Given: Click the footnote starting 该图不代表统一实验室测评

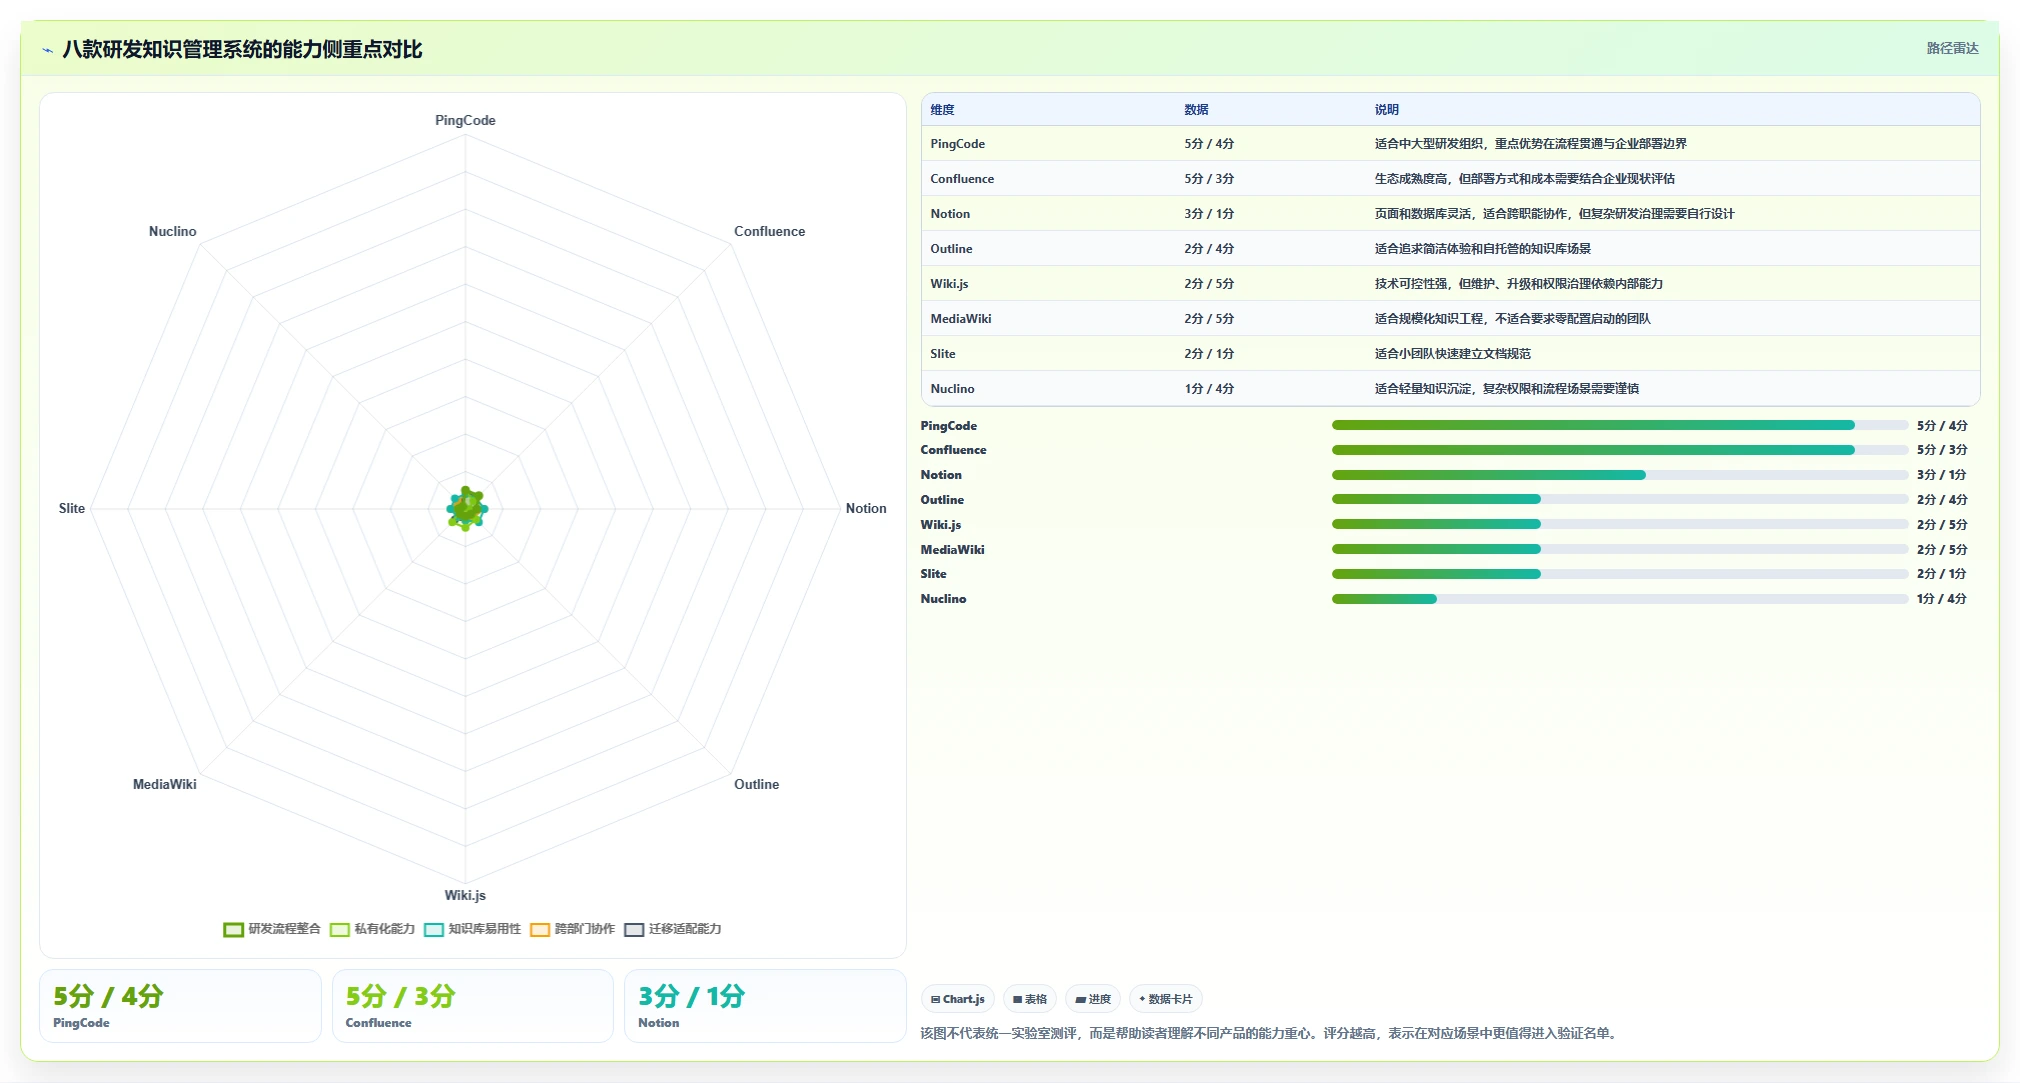Looking at the screenshot, I should pyautogui.click(x=1269, y=1033).
